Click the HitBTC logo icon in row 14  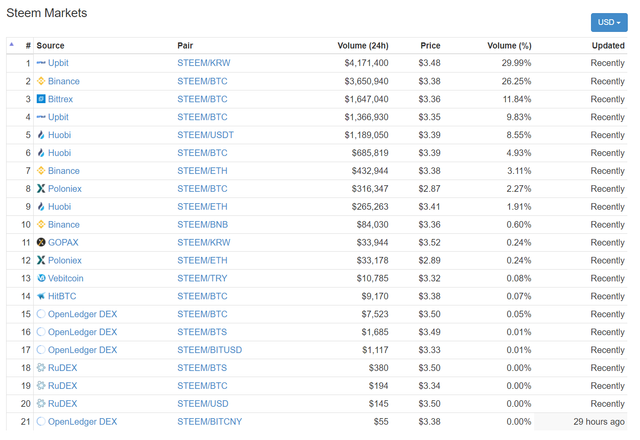point(41,296)
